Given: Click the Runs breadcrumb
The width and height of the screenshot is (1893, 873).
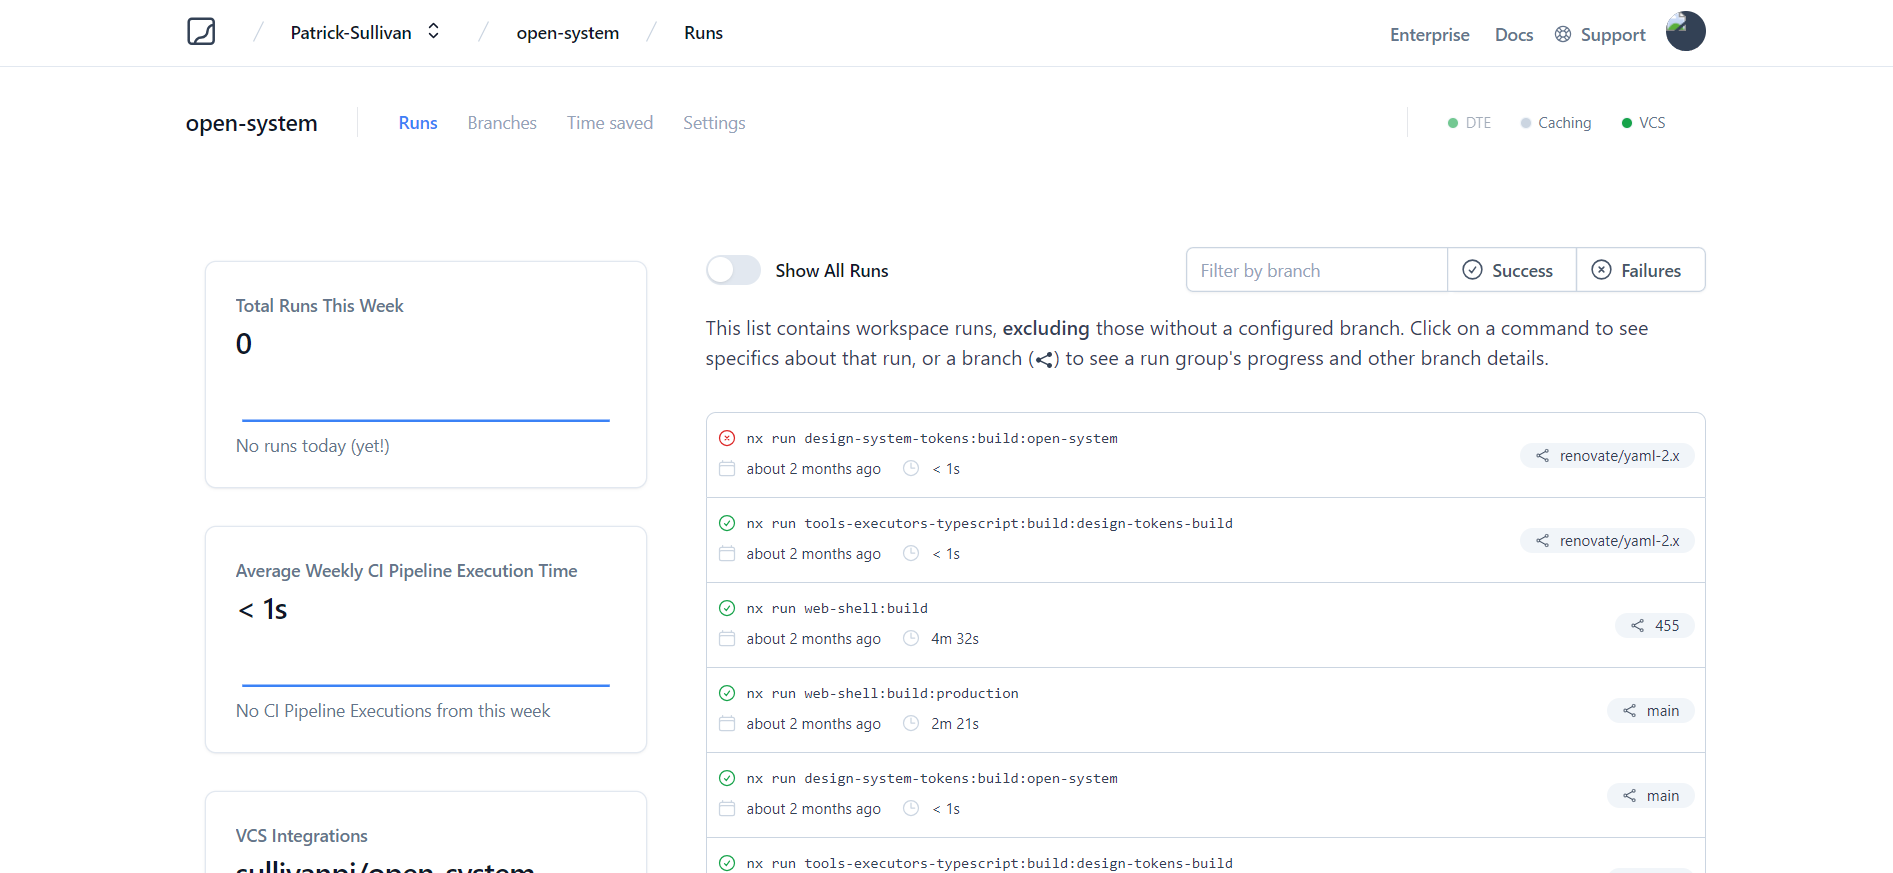Looking at the screenshot, I should pos(703,33).
